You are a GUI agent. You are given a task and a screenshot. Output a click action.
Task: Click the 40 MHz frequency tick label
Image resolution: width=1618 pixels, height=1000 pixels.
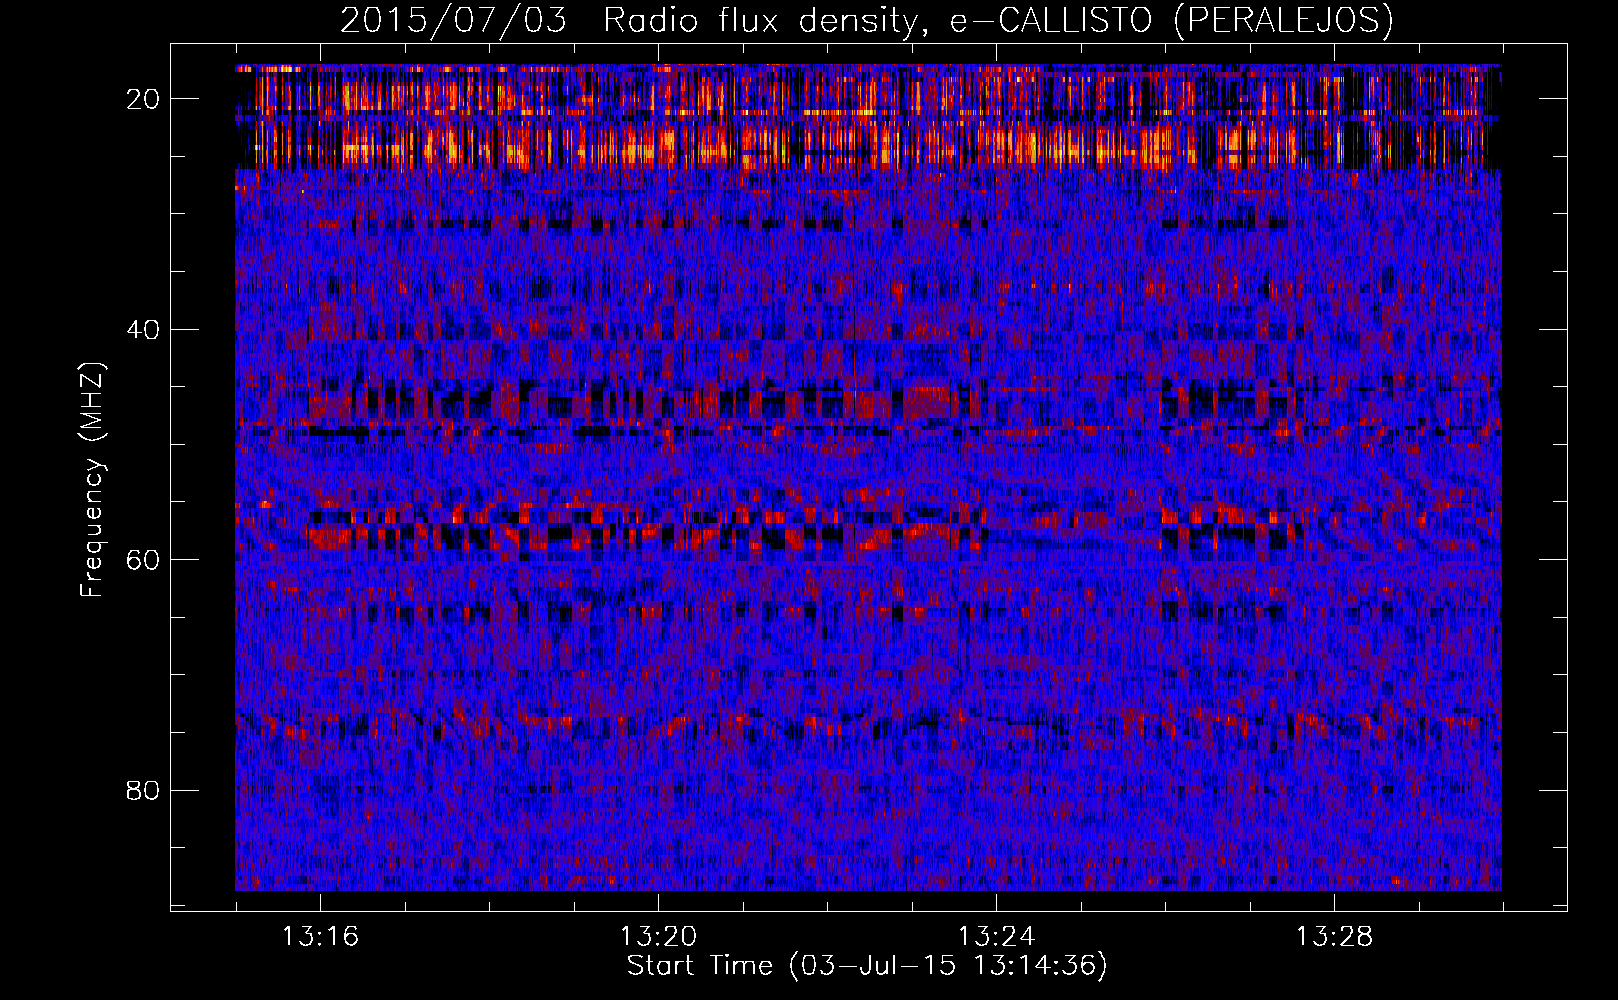pos(144,330)
